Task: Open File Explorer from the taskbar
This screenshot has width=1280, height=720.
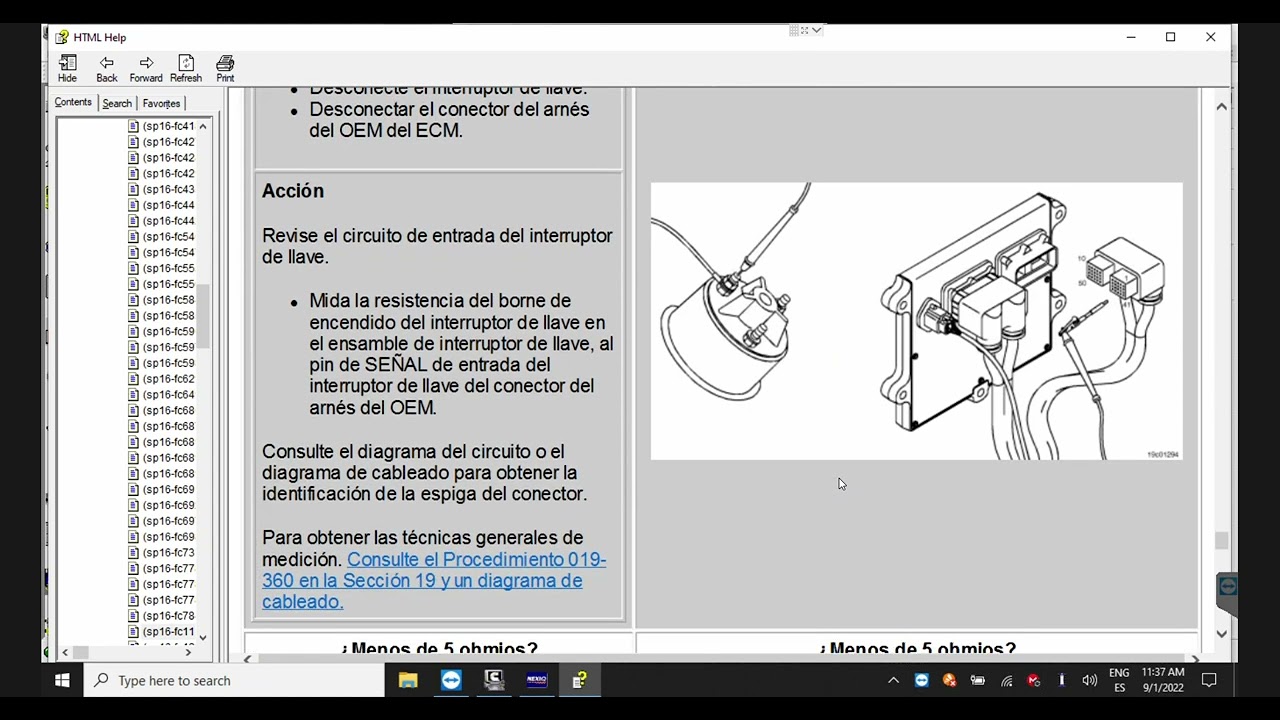Action: (408, 680)
